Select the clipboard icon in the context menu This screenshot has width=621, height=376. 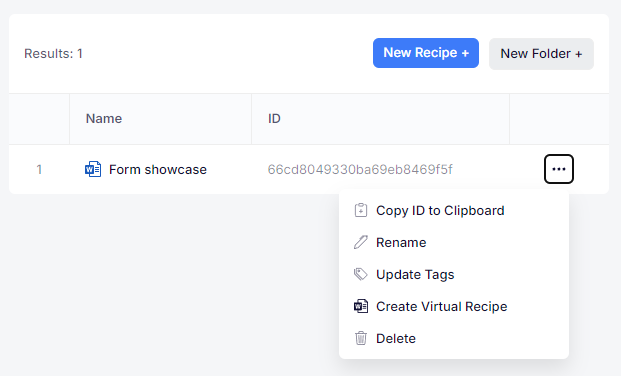coord(361,210)
